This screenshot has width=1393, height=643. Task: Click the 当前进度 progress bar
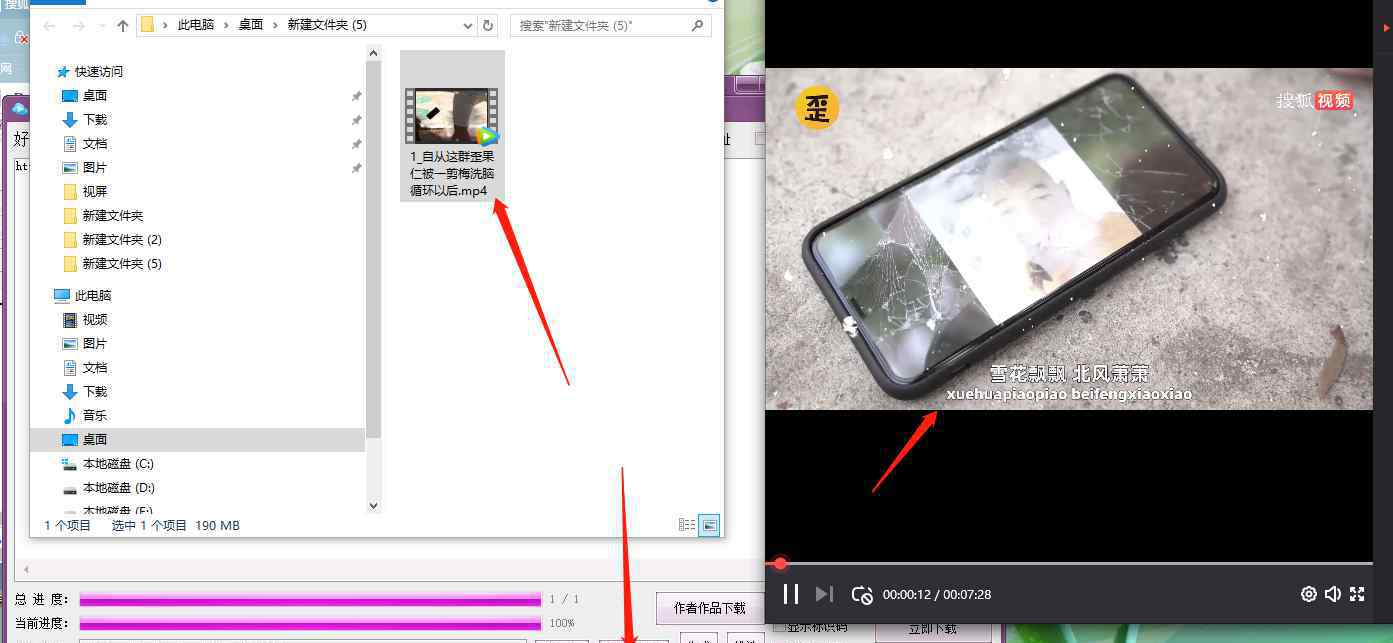[310, 623]
